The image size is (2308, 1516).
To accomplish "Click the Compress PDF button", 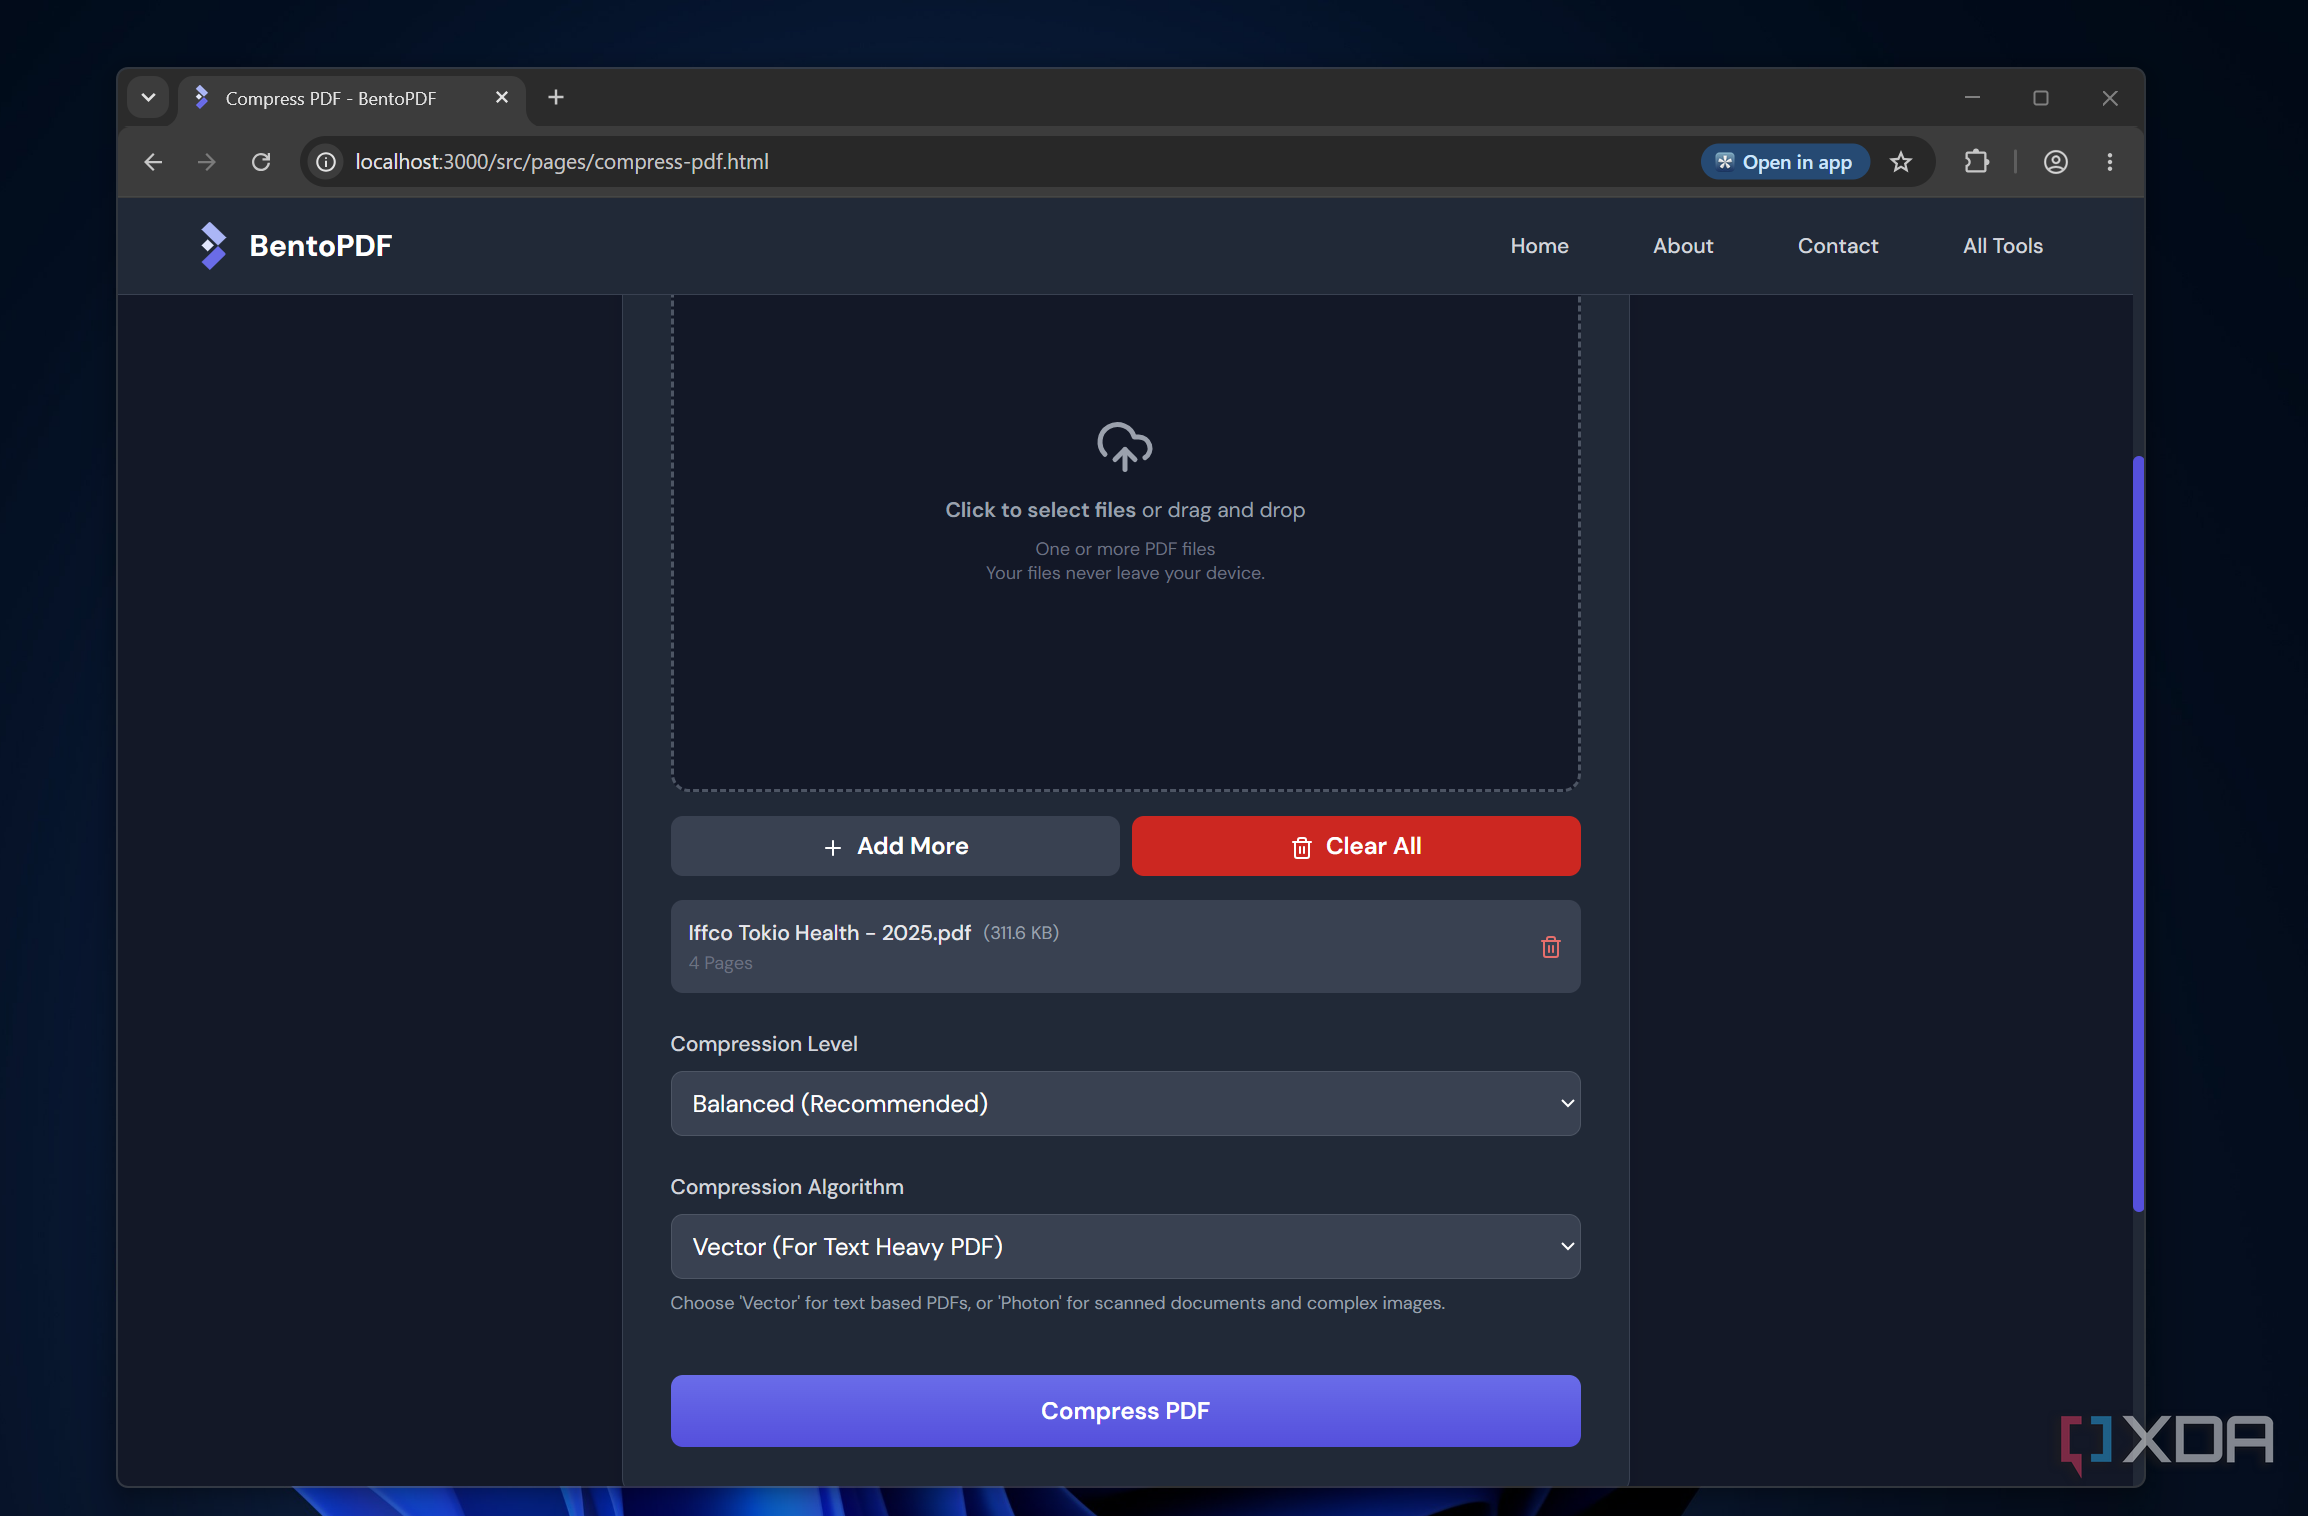I will pyautogui.click(x=1125, y=1410).
